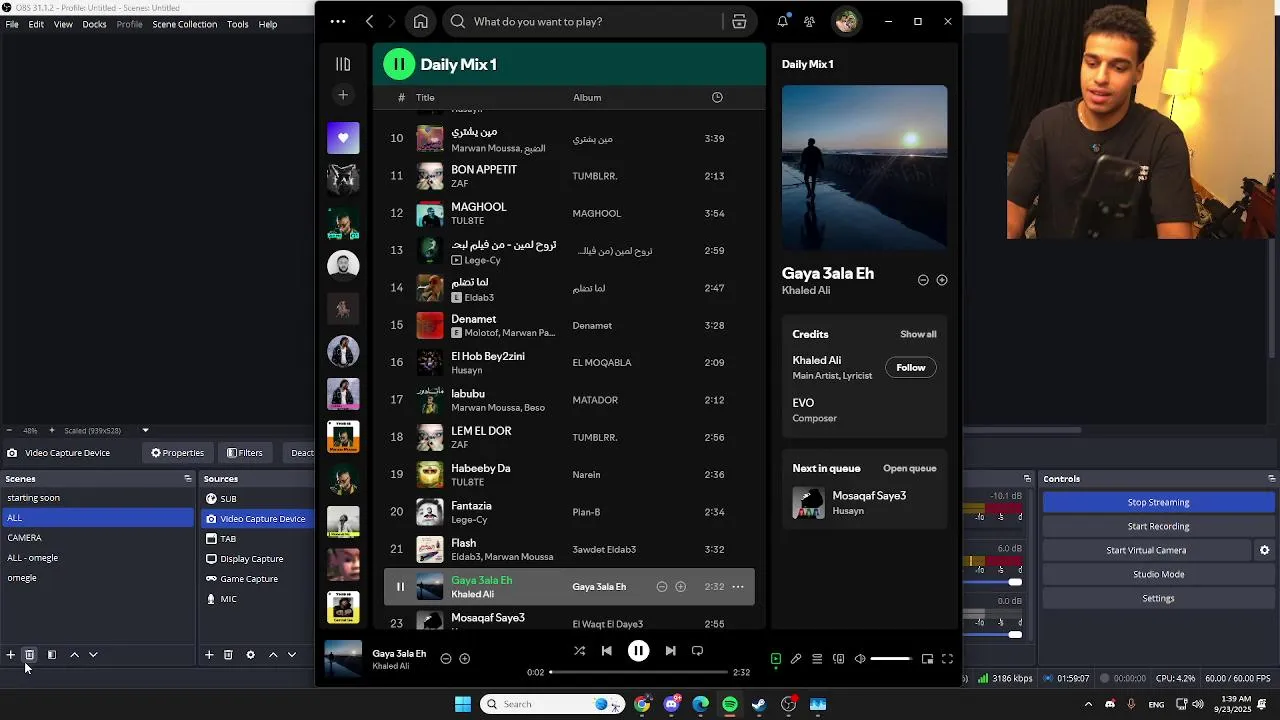Open Spotify notifications bell
Image resolution: width=1280 pixels, height=720 pixels.
point(783,21)
